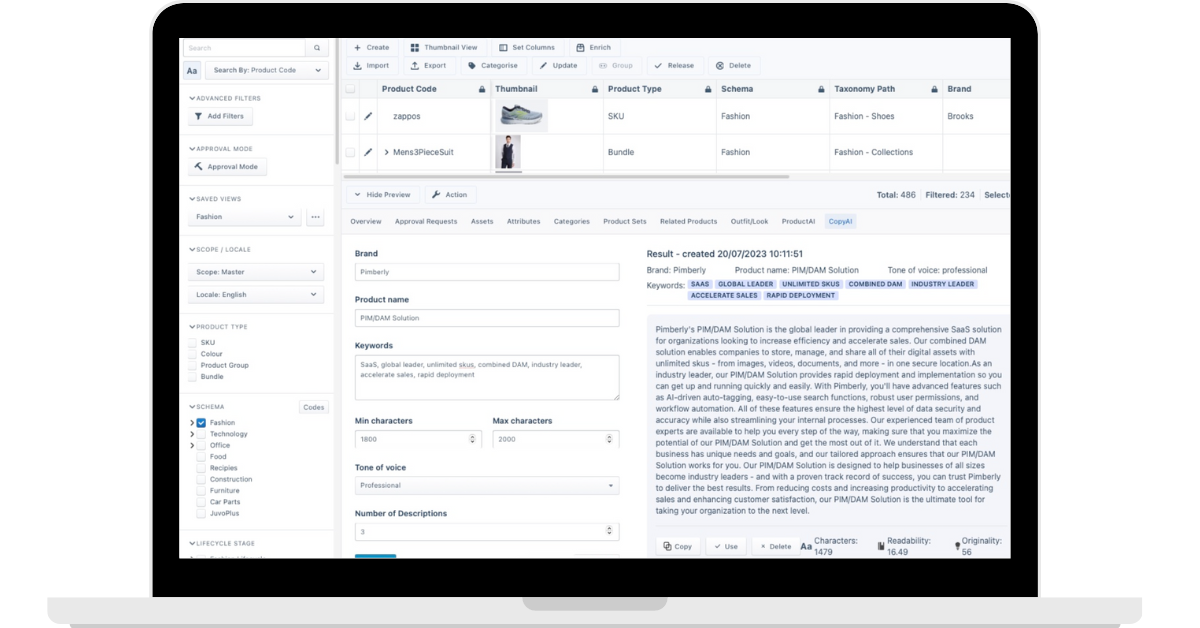Click Use on the generated result
Viewport: 1200px width, 628px height.
[726, 546]
